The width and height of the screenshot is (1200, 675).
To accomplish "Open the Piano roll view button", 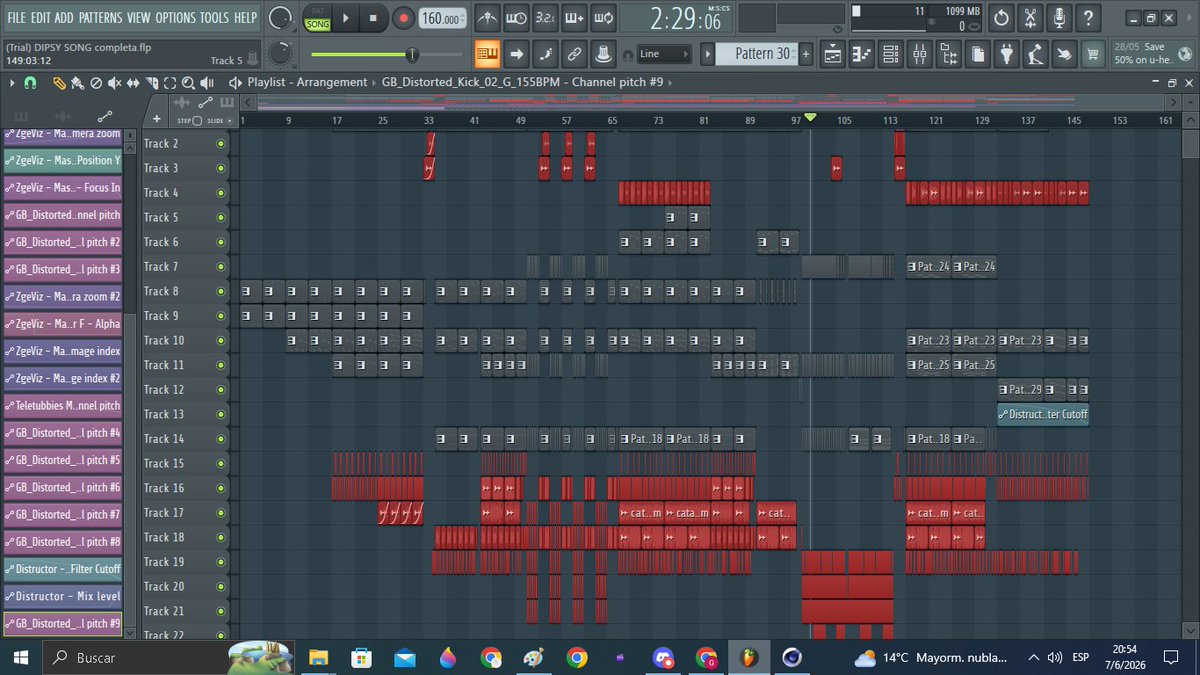I will point(863,54).
